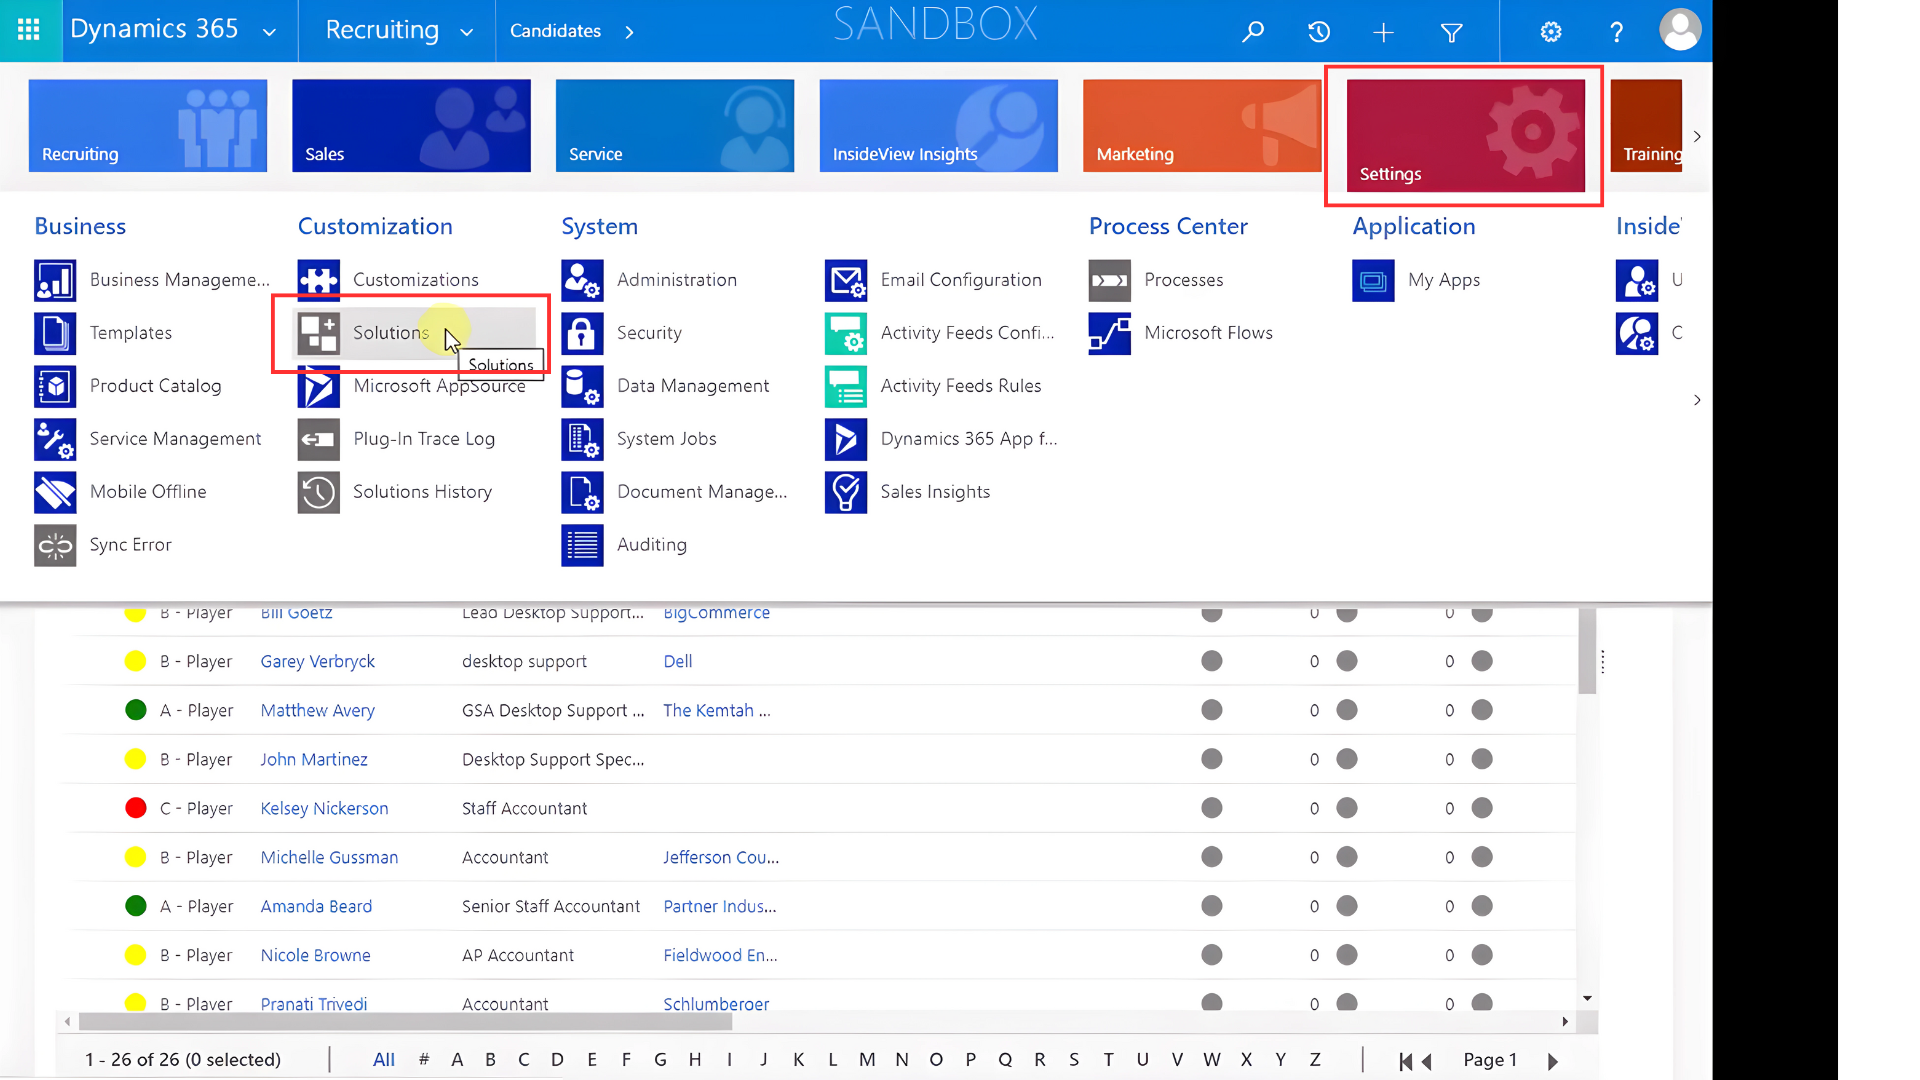The height and width of the screenshot is (1080, 1920).
Task: Open the Sales app tile
Action: [411, 126]
